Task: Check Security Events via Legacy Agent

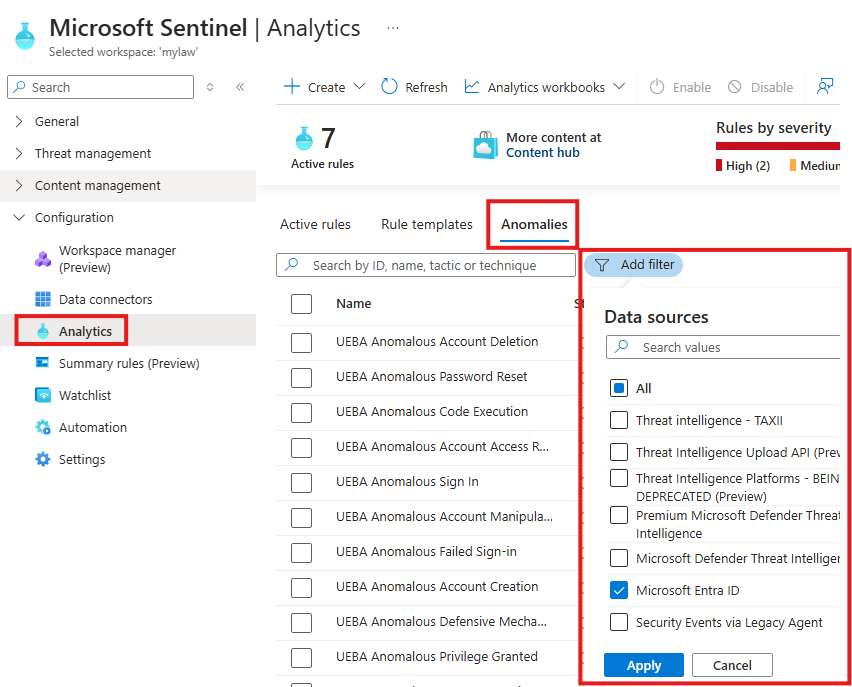Action: (x=619, y=622)
